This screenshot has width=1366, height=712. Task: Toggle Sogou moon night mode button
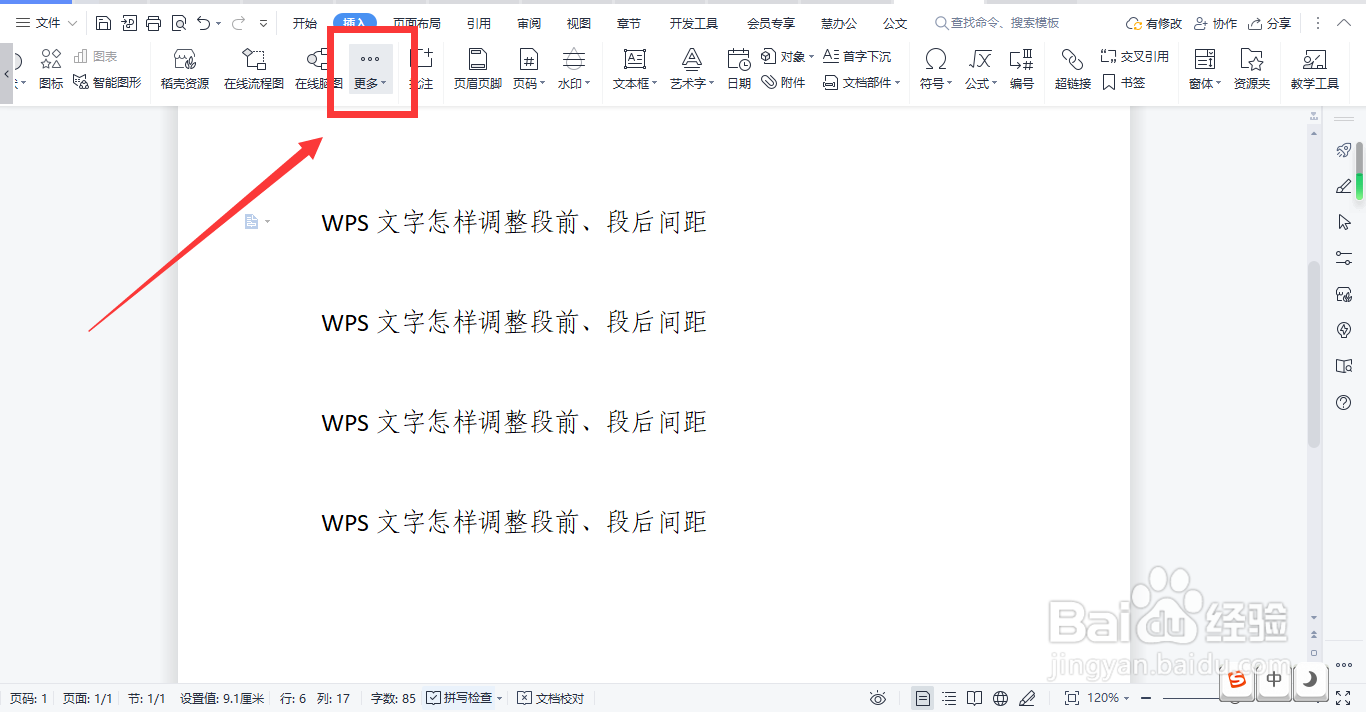(1309, 680)
